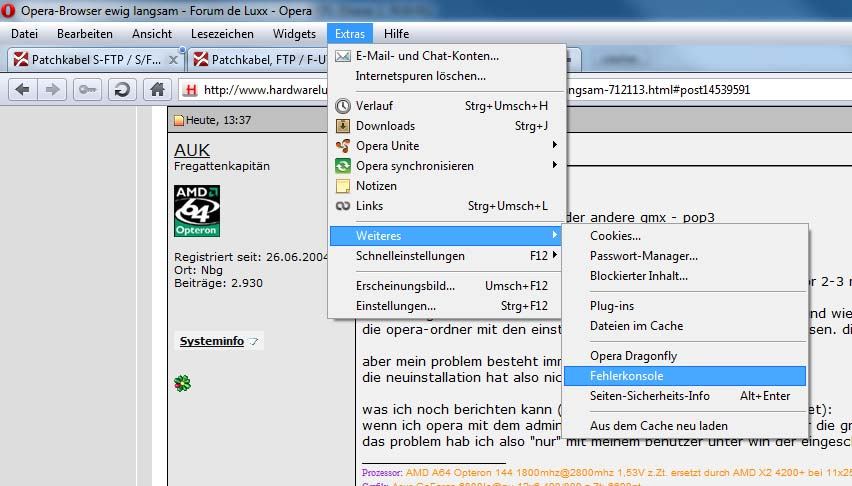Open the Ansicht menu
852x486 pixels.
click(x=152, y=34)
